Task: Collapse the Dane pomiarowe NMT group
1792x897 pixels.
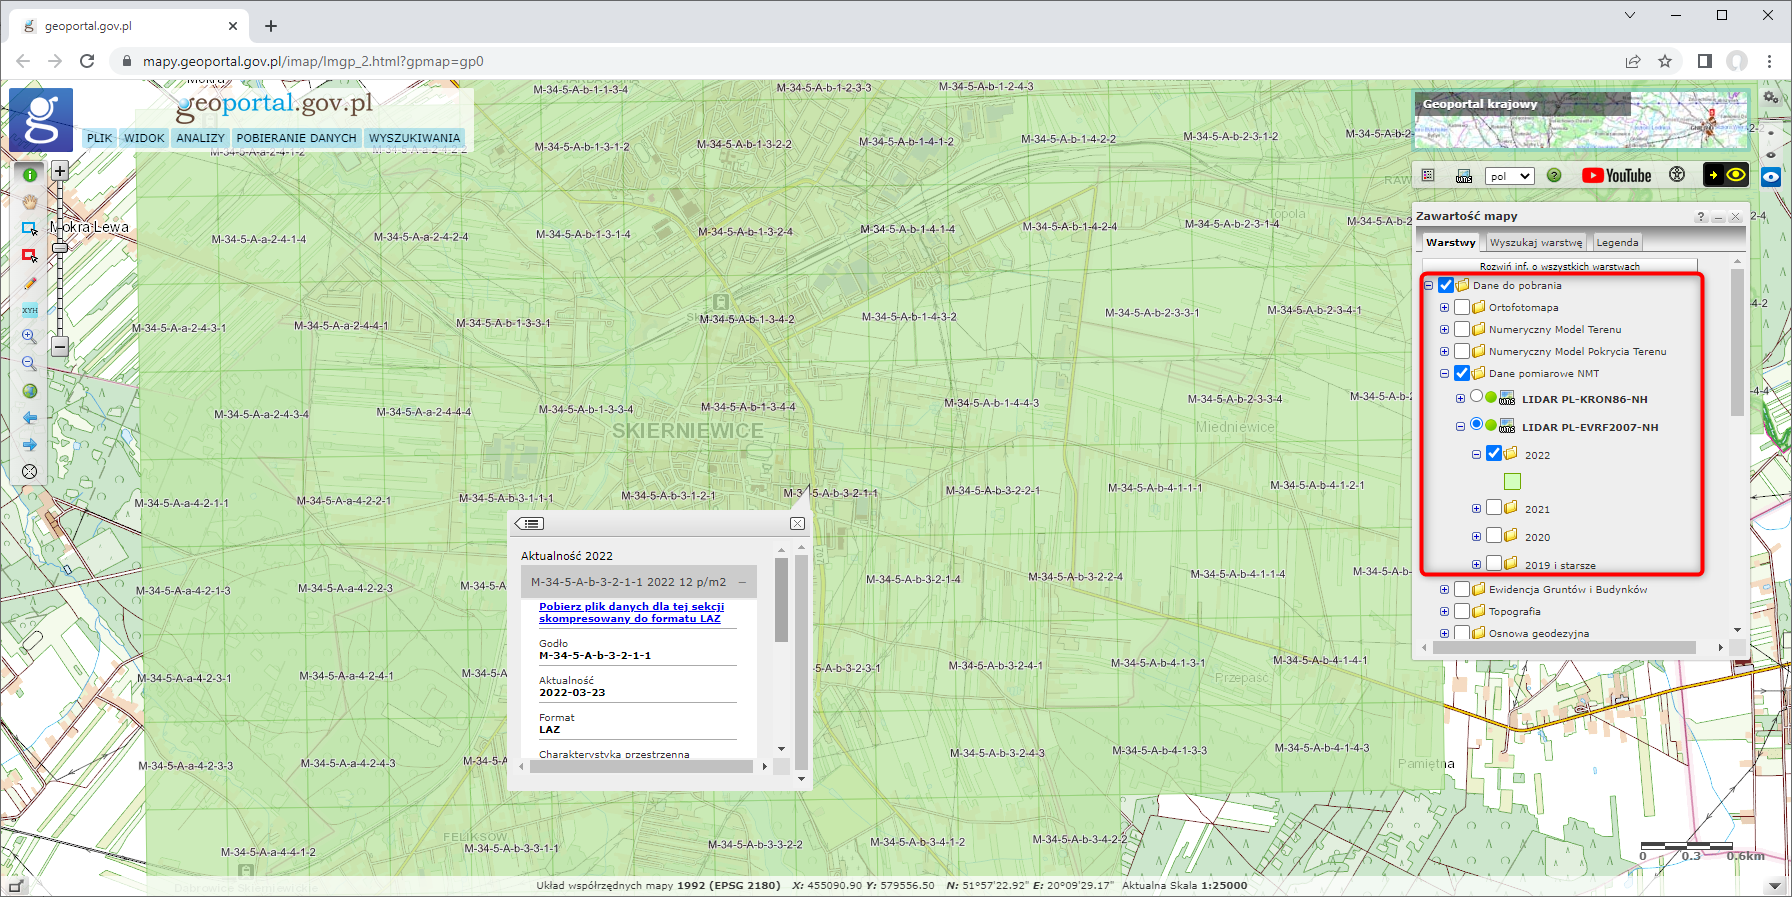Action: (1444, 373)
